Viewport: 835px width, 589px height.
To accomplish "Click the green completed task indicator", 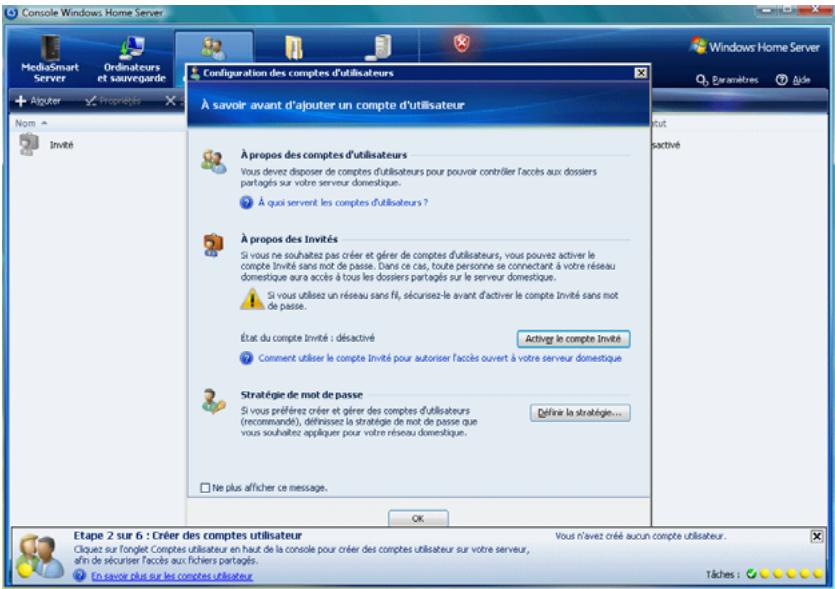I will pos(751,574).
